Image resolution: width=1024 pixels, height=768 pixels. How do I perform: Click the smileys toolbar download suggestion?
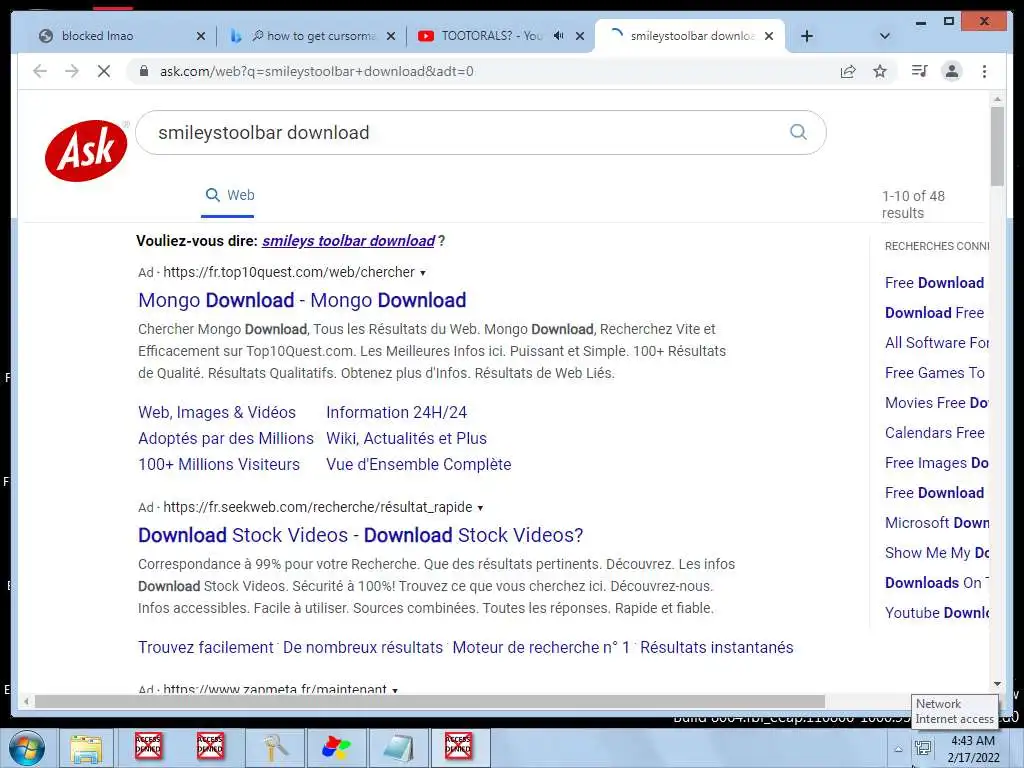(349, 241)
